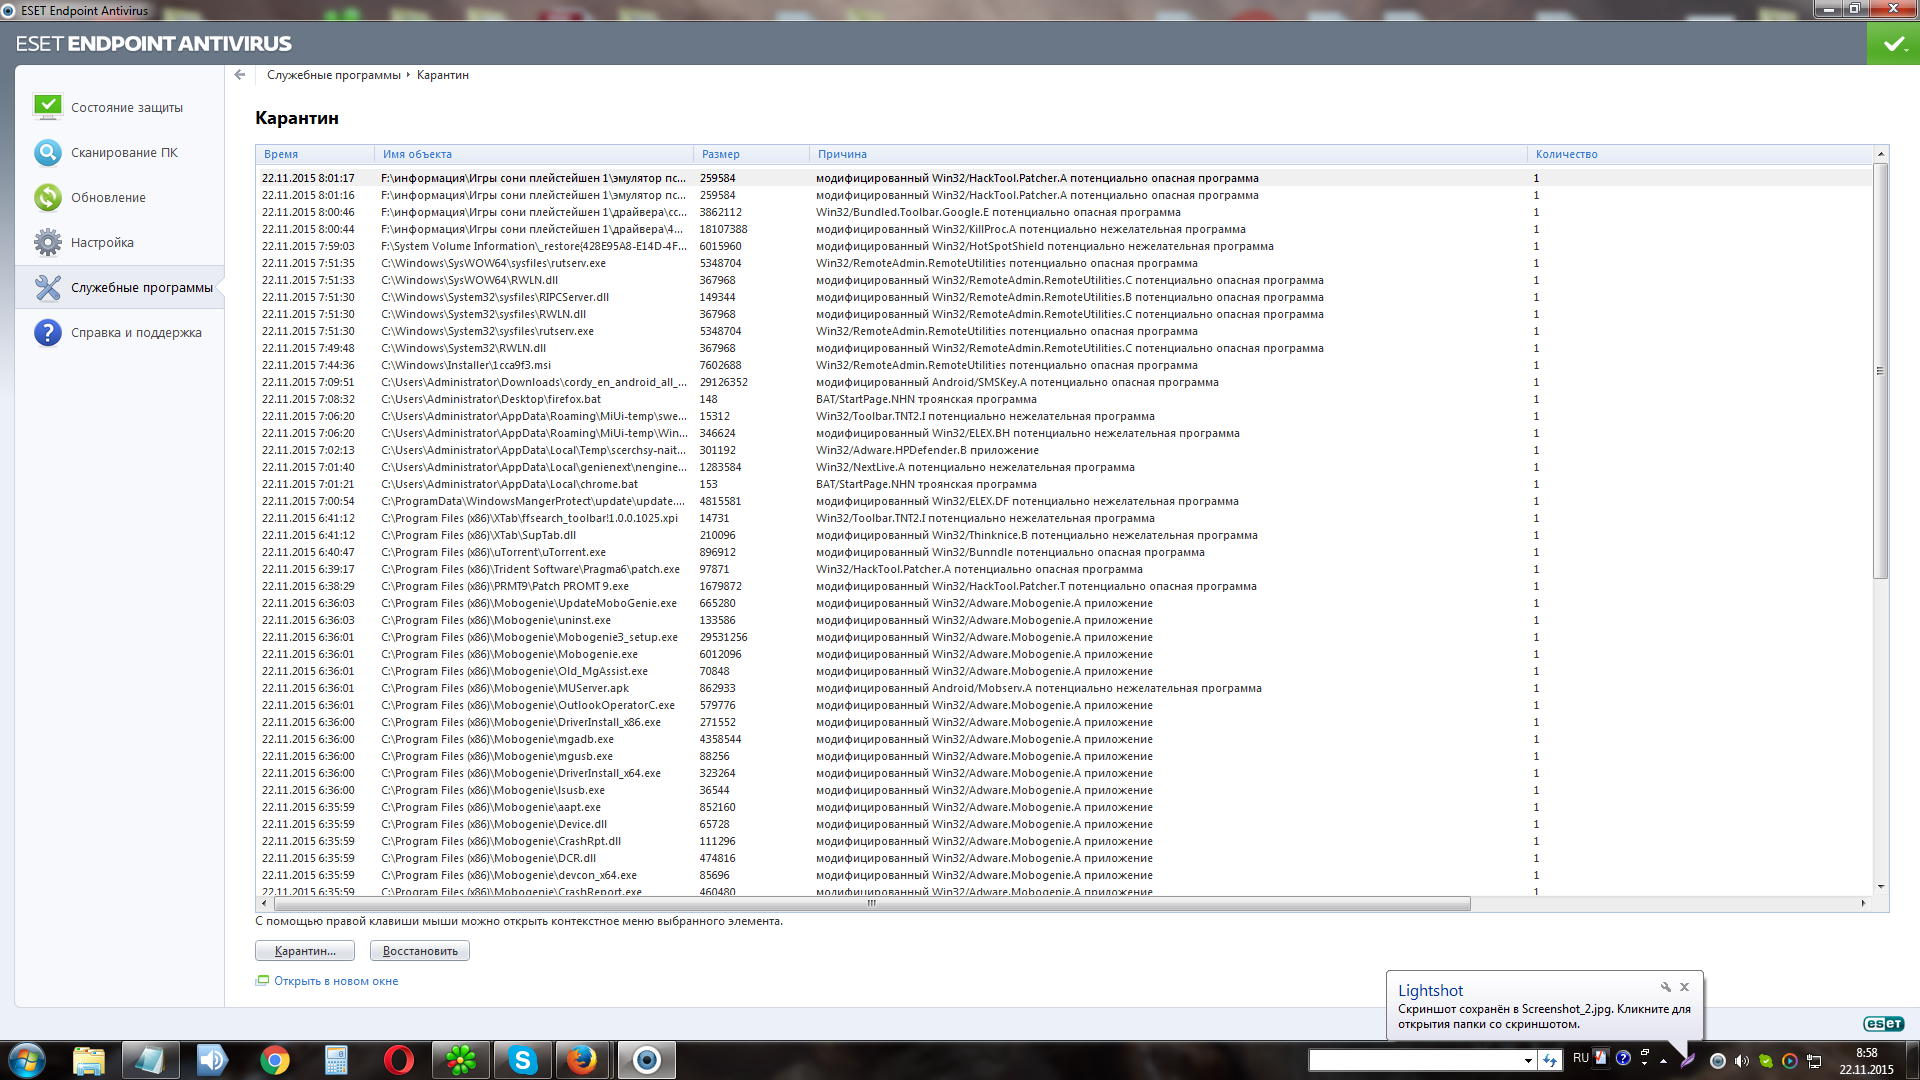Sort the list by Имя объекта column

click(534, 154)
